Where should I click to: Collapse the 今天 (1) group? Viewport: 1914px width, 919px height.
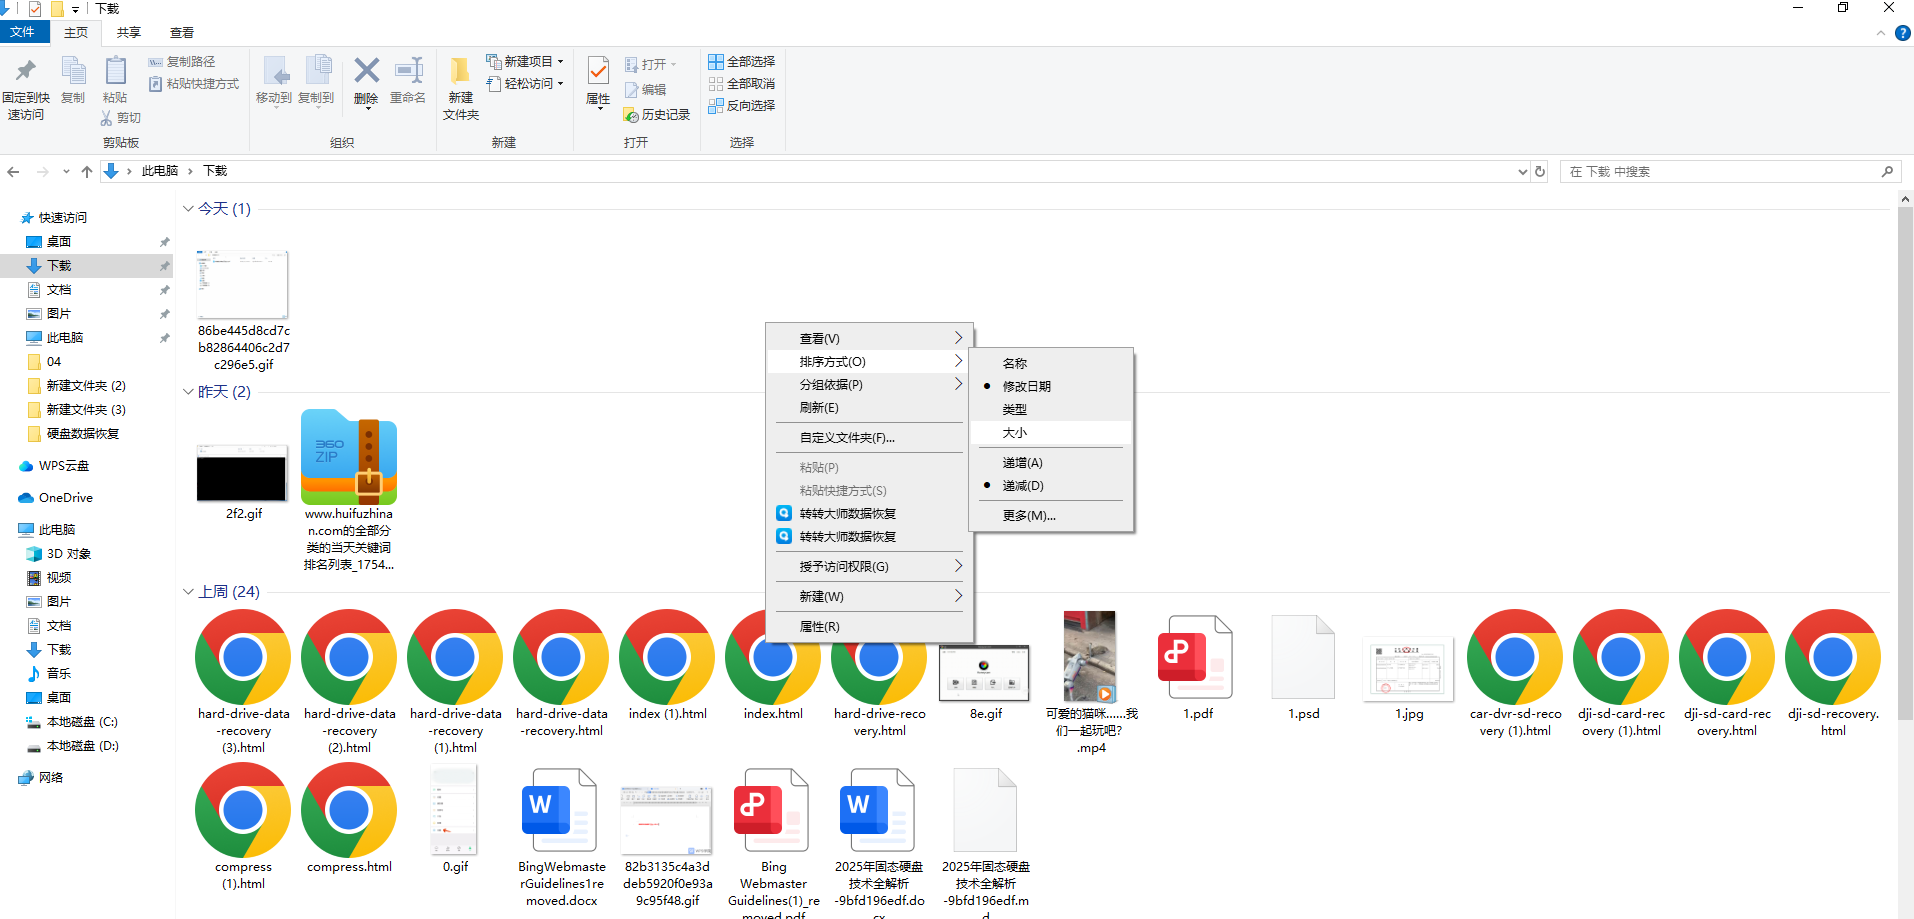click(188, 209)
